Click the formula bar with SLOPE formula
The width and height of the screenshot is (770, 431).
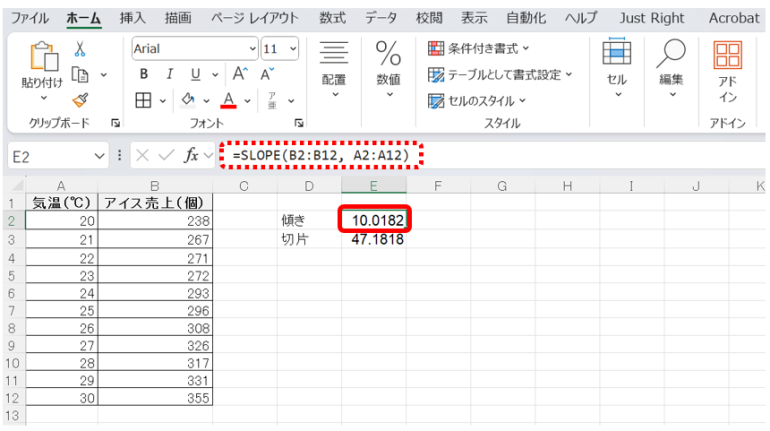(x=491, y=156)
